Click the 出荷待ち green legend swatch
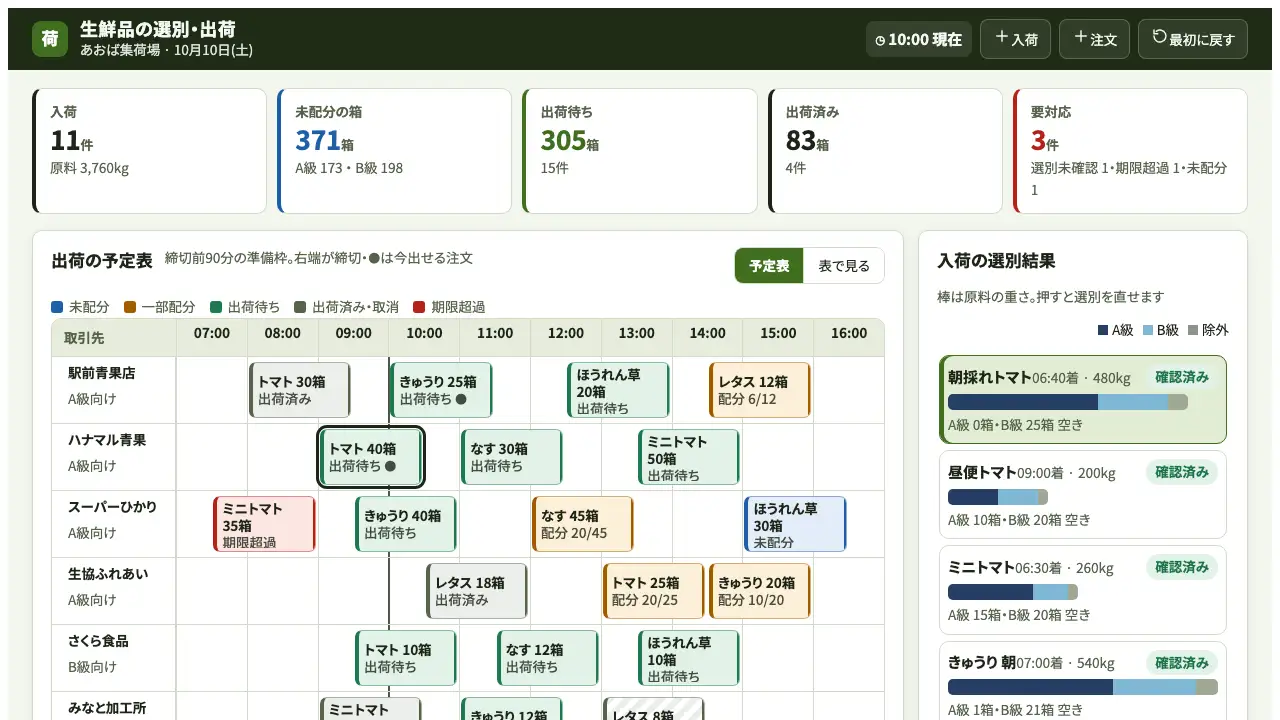This screenshot has height=720, width=1280. (216, 307)
